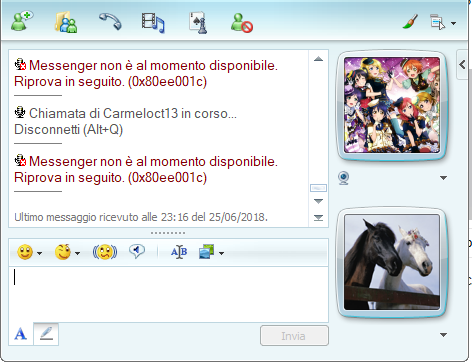Viewport: 472px width, 362px height.
Task: Toggle the handwriting pen input mode
Action: click(46, 334)
